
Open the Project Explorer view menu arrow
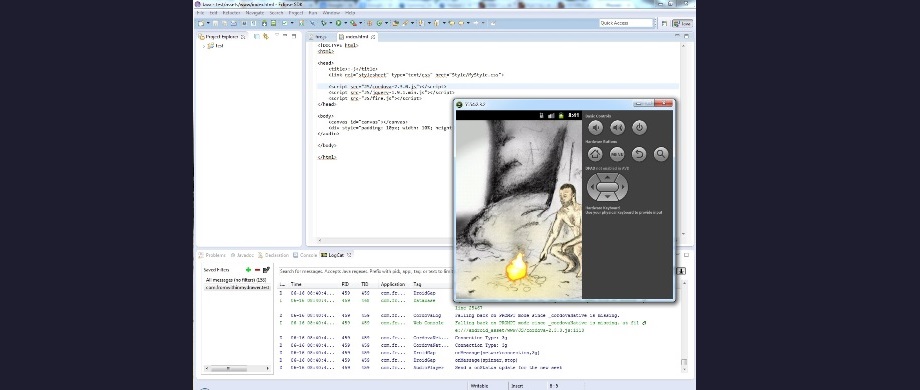click(x=276, y=36)
